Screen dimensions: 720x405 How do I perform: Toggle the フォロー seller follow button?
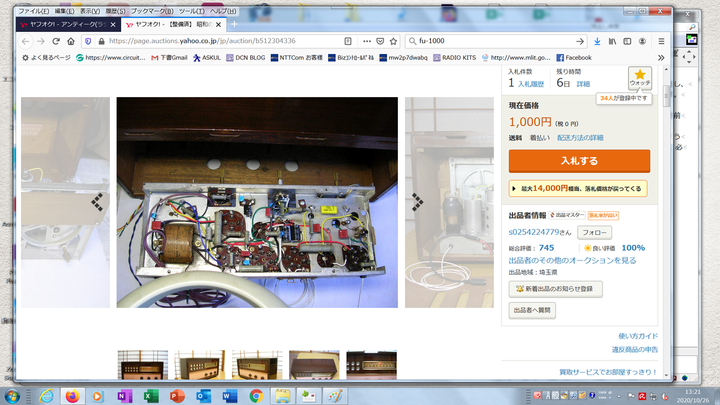click(595, 232)
